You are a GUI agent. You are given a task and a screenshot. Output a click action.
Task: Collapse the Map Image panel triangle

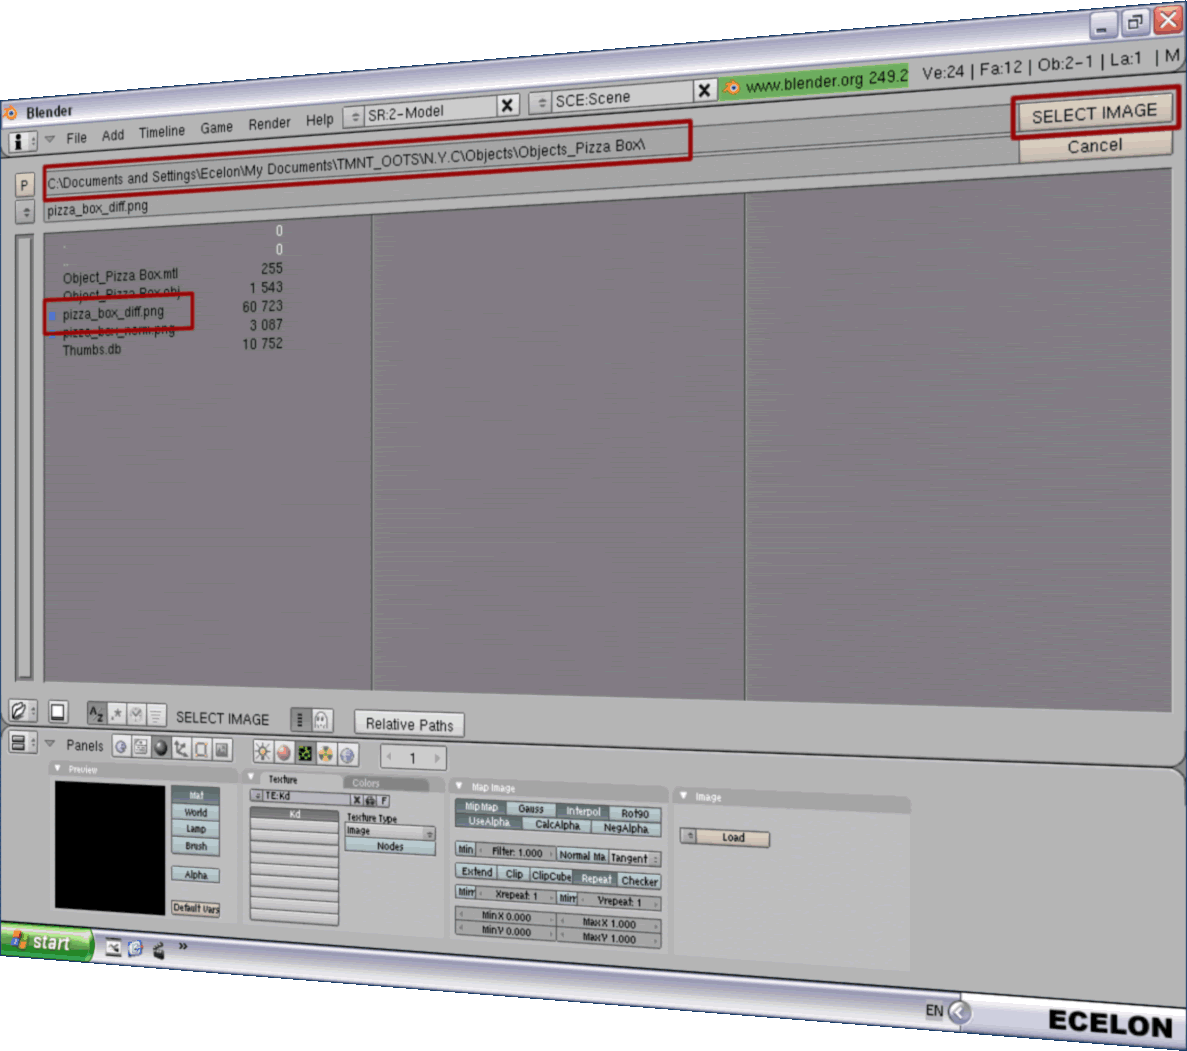pyautogui.click(x=459, y=785)
